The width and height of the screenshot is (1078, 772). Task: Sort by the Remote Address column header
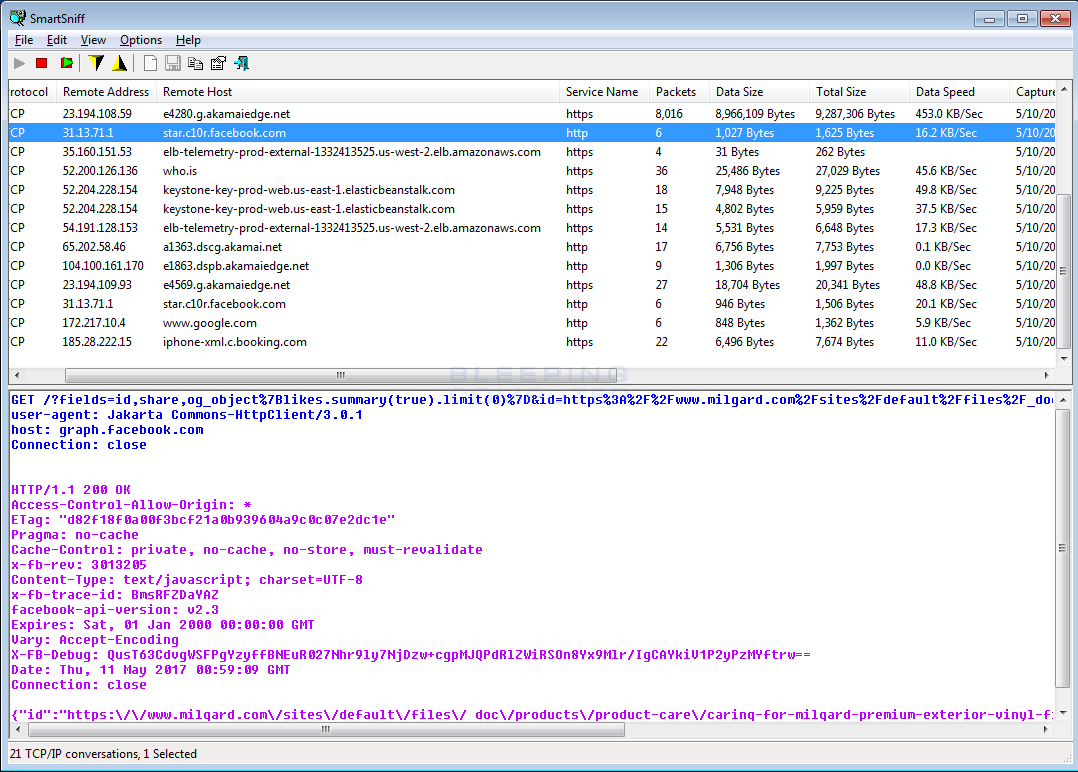tap(105, 92)
